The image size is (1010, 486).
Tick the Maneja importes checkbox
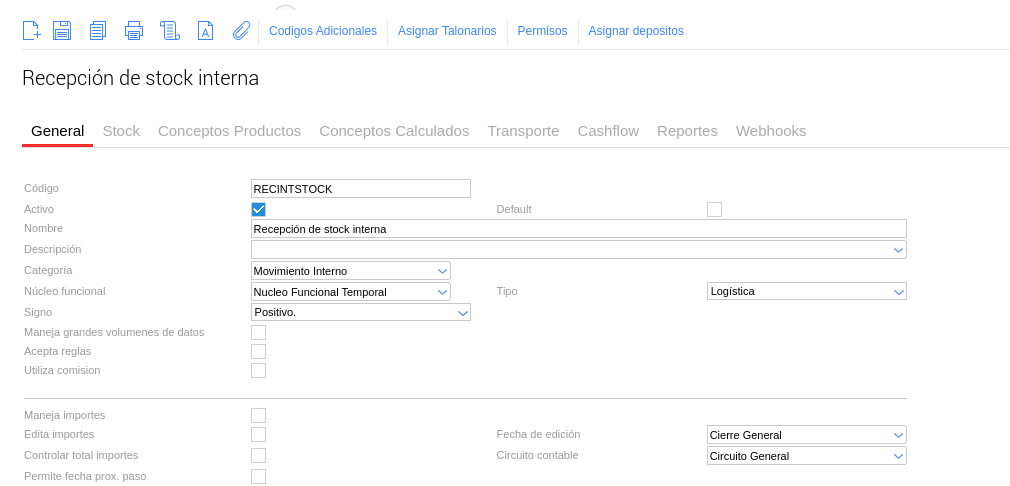258,415
